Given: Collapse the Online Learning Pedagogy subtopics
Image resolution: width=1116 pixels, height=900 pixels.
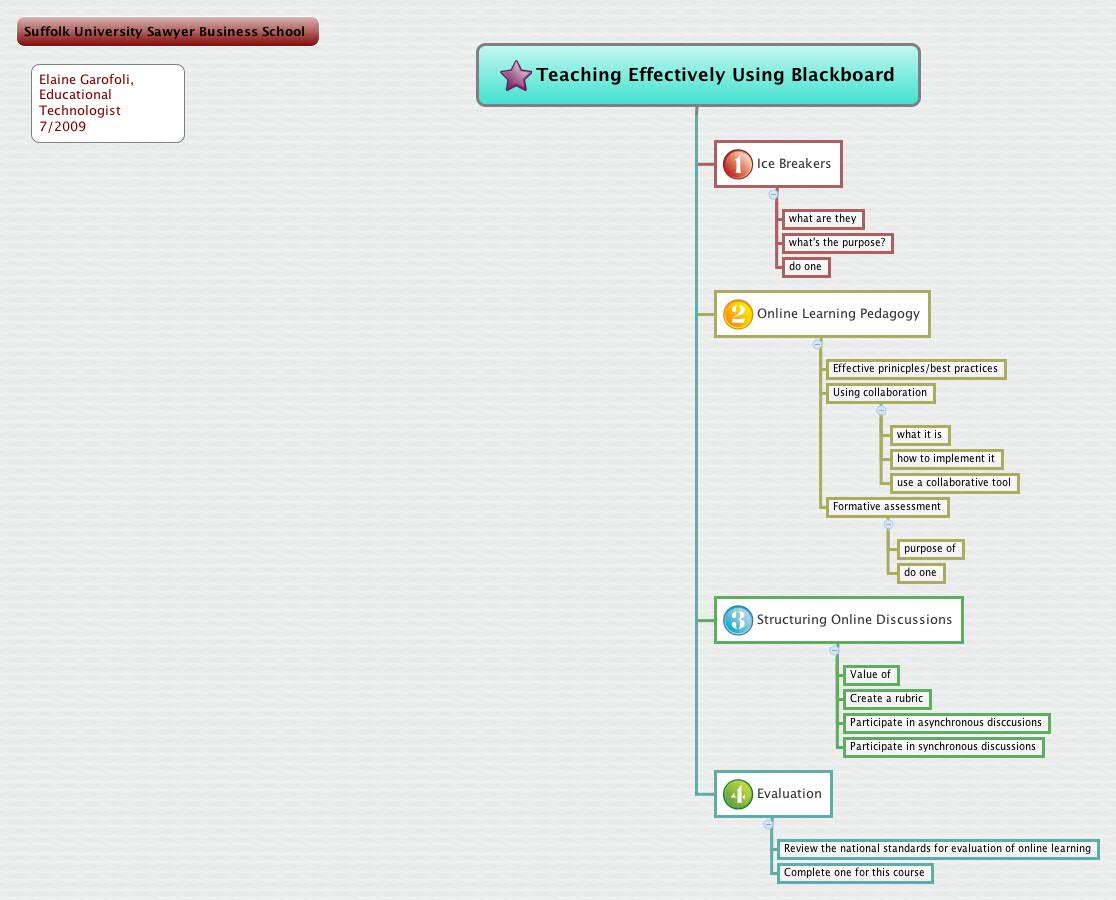Looking at the screenshot, I should pyautogui.click(x=818, y=344).
